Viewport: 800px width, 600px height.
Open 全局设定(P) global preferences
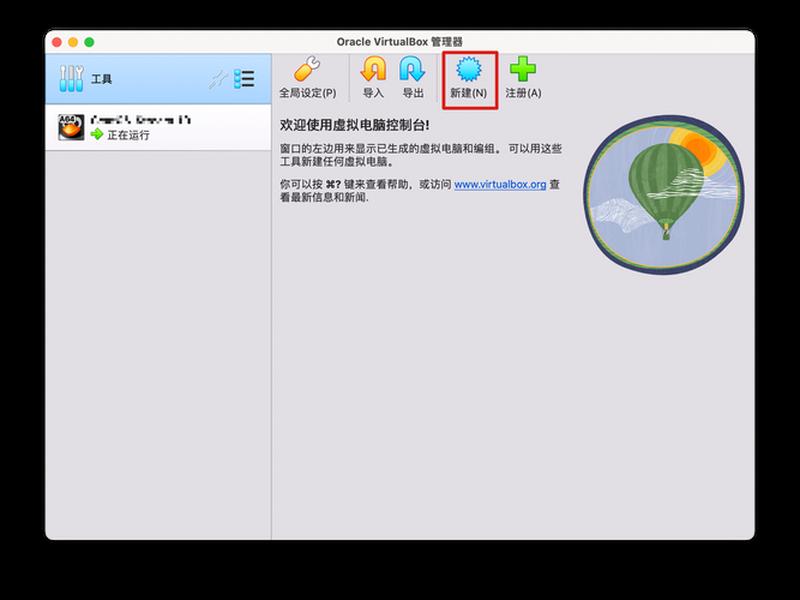[x=307, y=78]
